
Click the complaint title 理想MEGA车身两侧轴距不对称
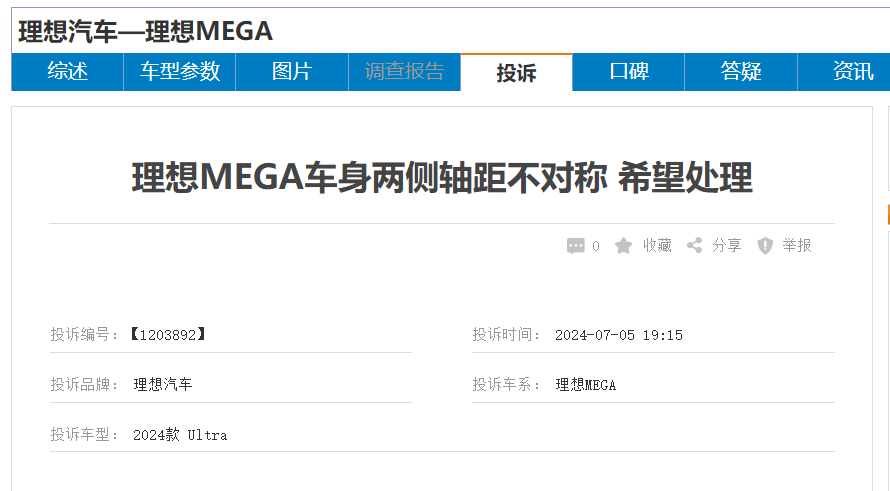click(370, 177)
